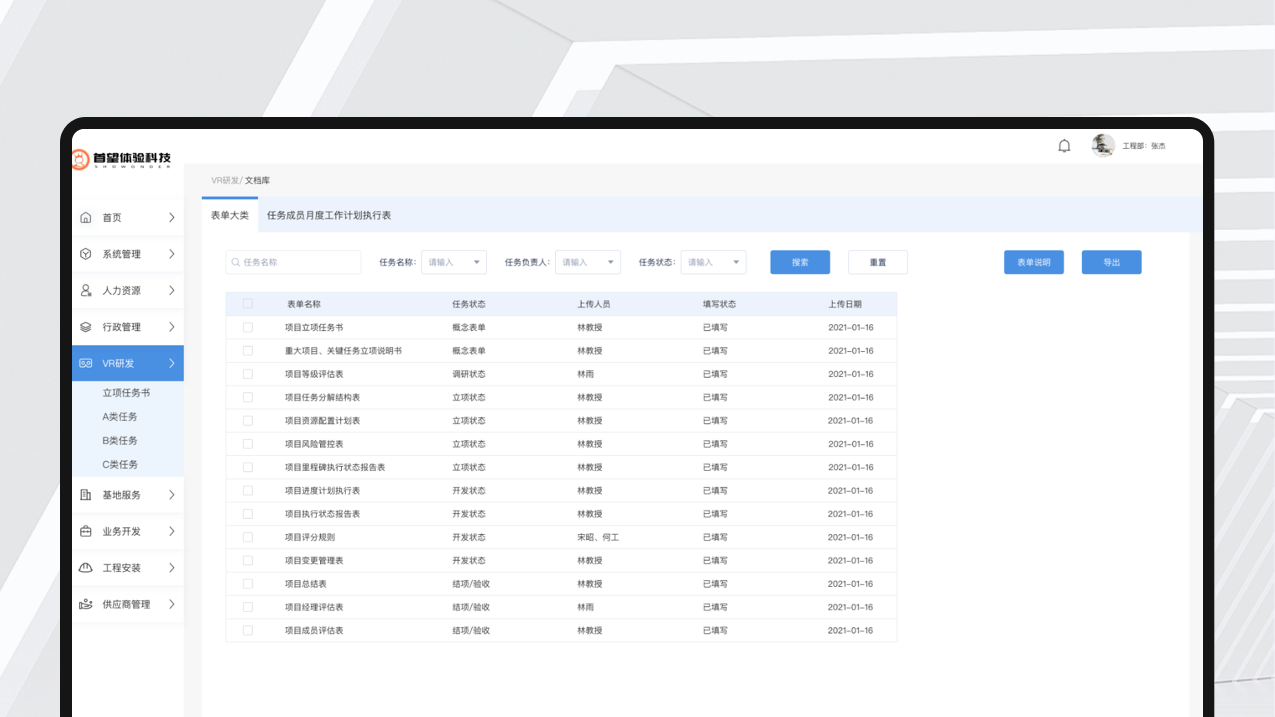Check the box for 项目等级评估表
1275x717 pixels.
(x=248, y=374)
